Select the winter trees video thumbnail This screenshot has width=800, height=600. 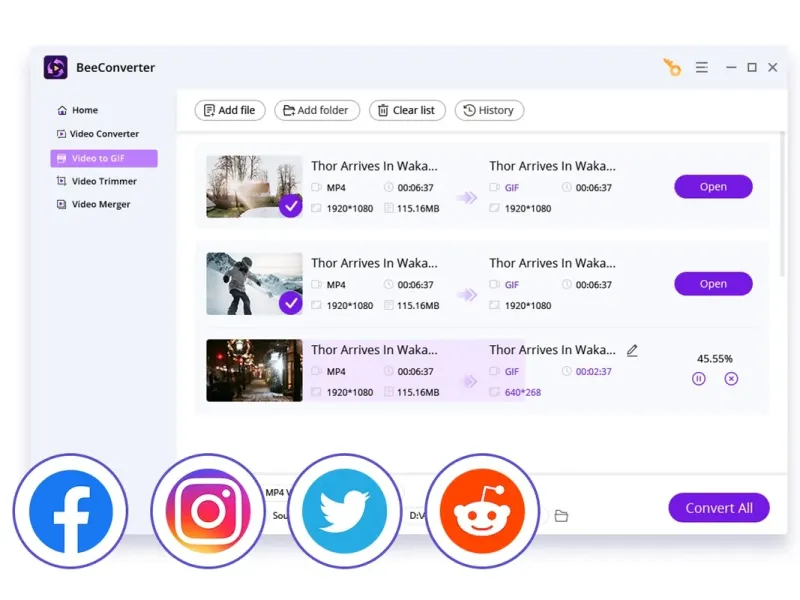point(254,187)
